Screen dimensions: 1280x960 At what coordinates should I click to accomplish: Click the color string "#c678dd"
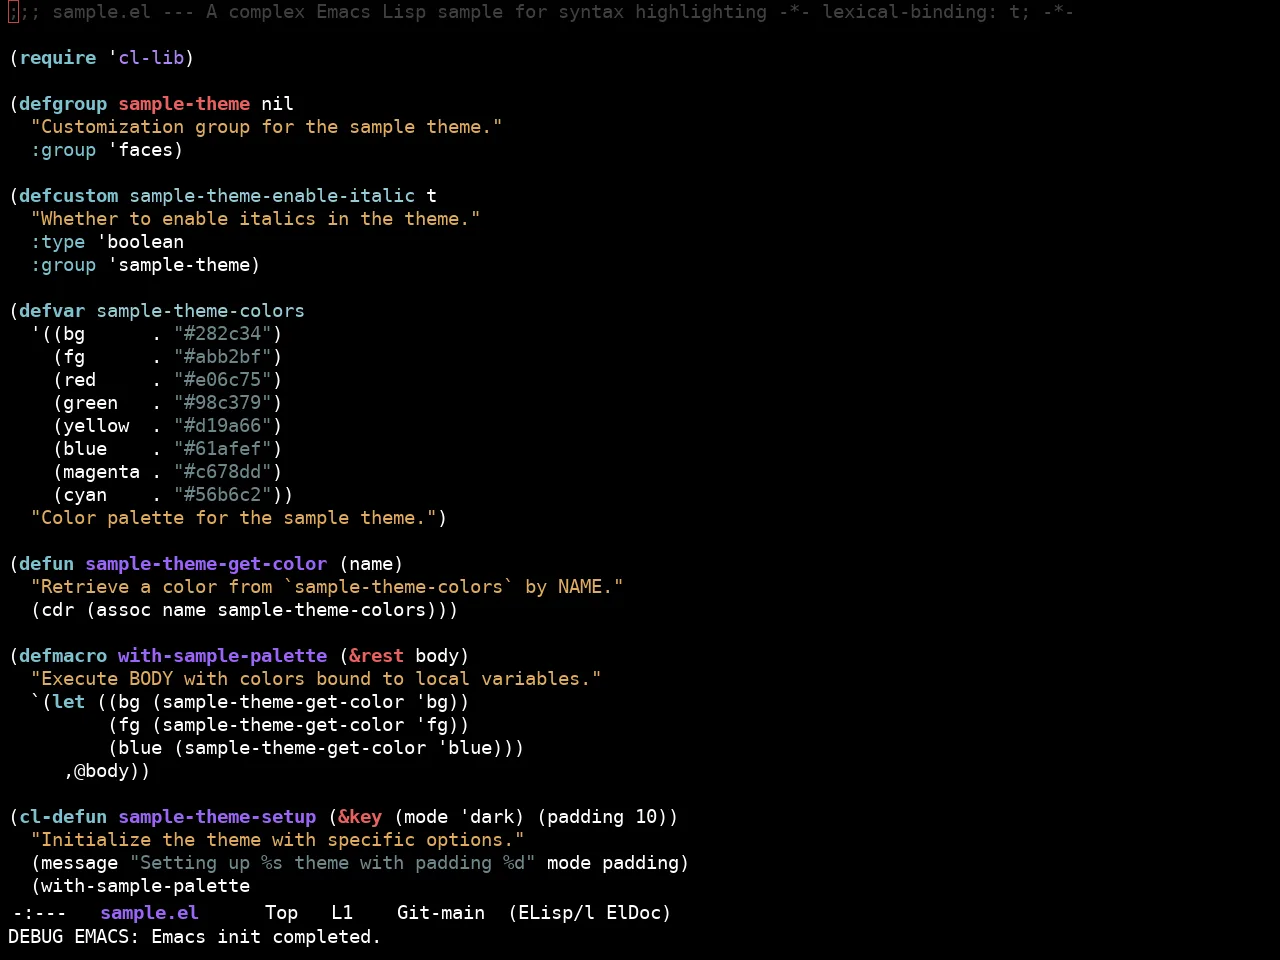223,472
